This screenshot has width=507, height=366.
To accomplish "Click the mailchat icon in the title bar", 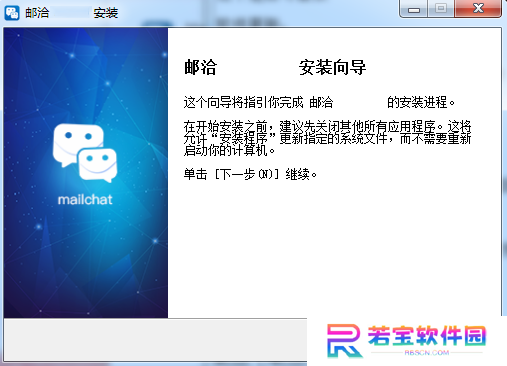I will [12, 13].
